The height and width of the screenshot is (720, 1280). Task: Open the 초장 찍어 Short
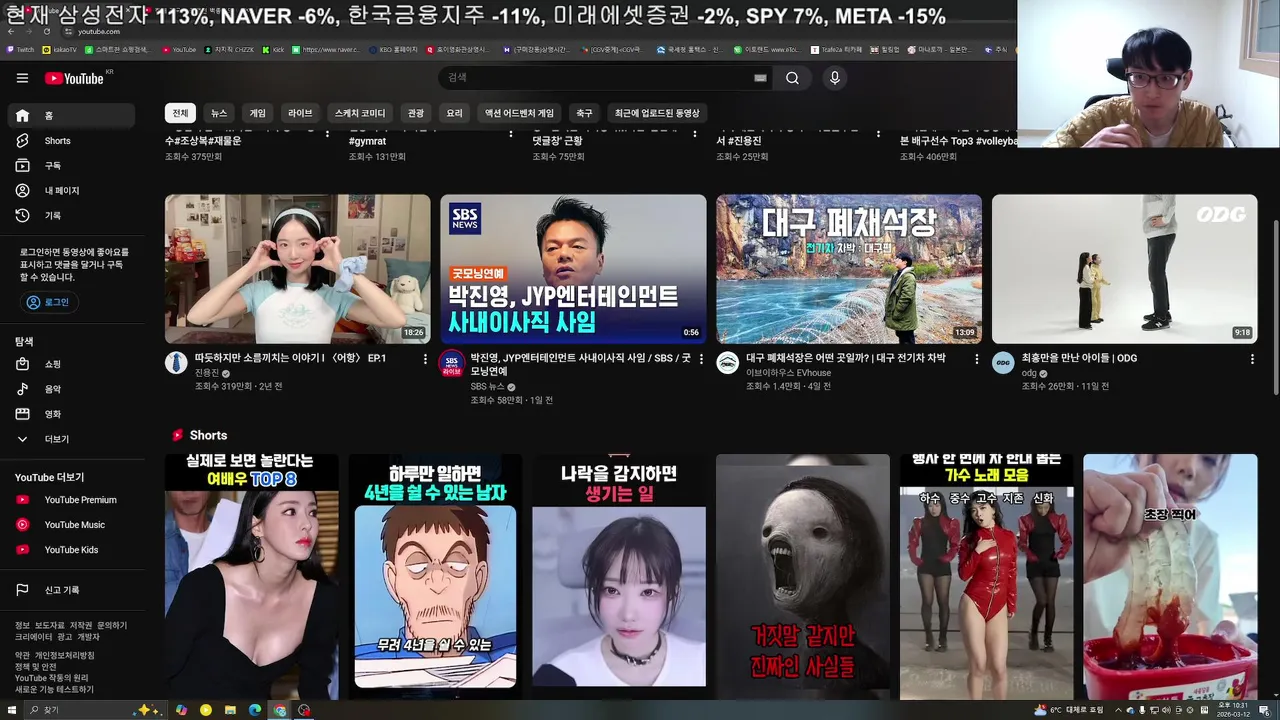1170,577
